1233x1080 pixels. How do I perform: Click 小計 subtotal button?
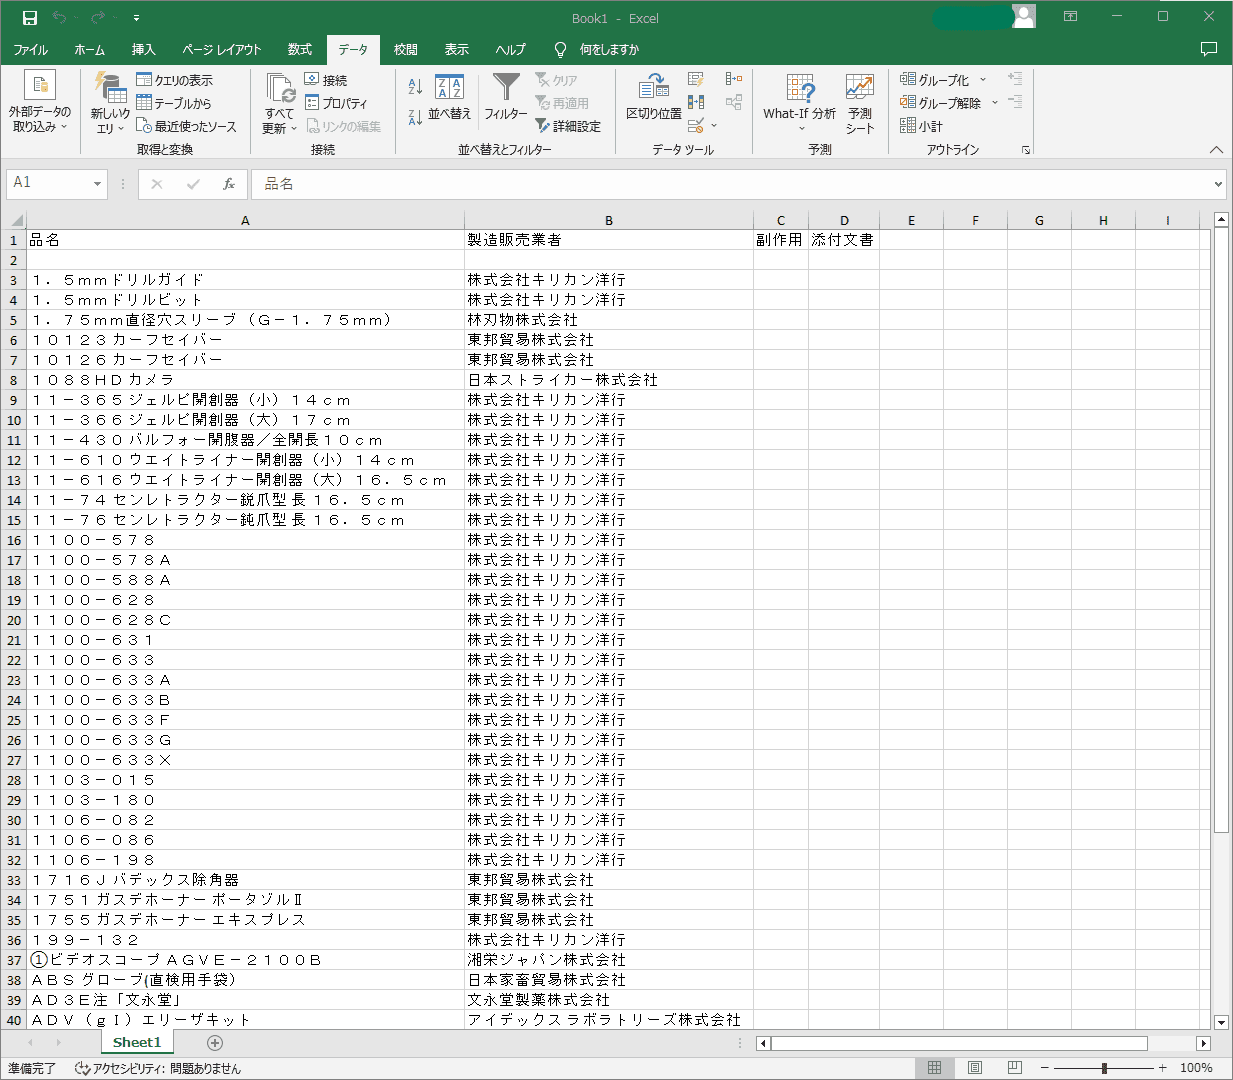coord(921,126)
